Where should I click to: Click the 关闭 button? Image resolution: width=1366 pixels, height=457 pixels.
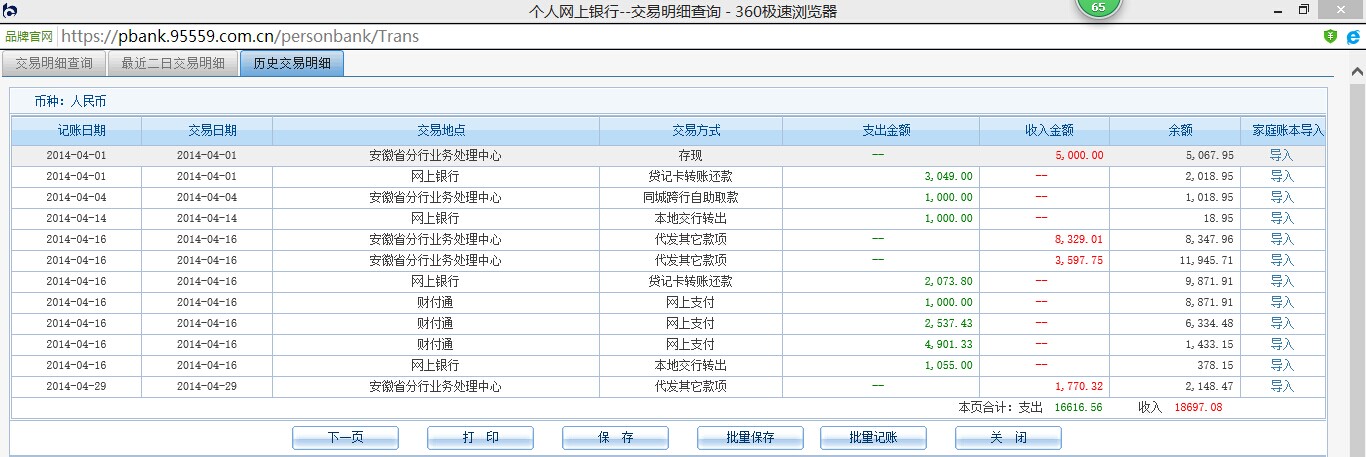tap(1008, 438)
